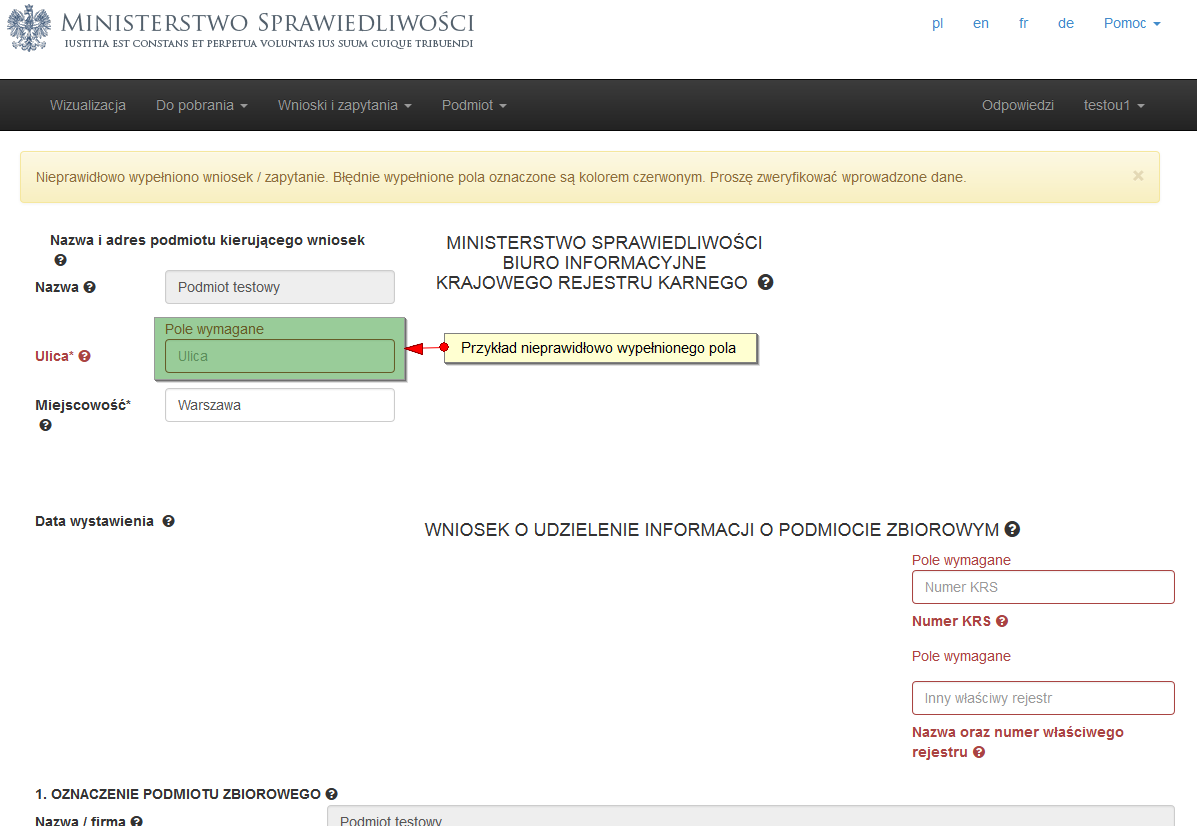Screen dimensions: 1197x826
Task: Go to Odpowiedzi in the navigation bar
Action: point(1018,105)
